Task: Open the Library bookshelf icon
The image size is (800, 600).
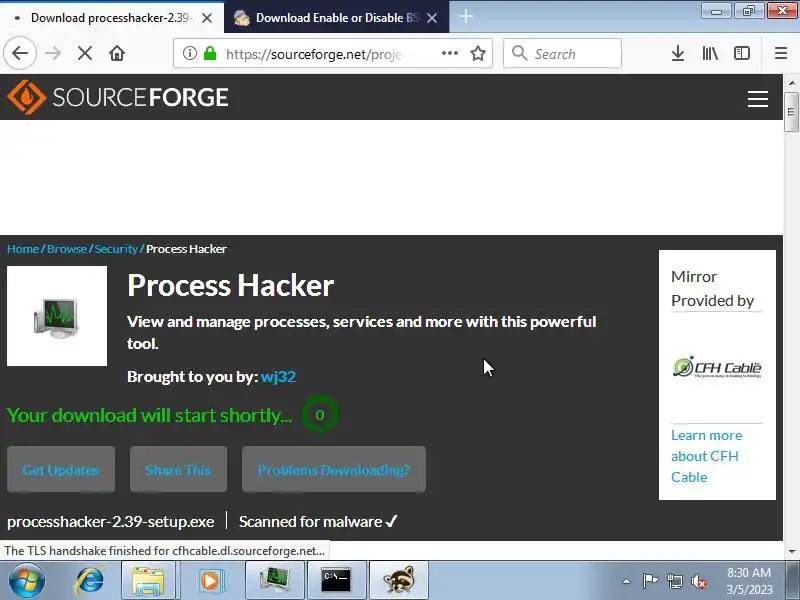Action: [x=710, y=53]
